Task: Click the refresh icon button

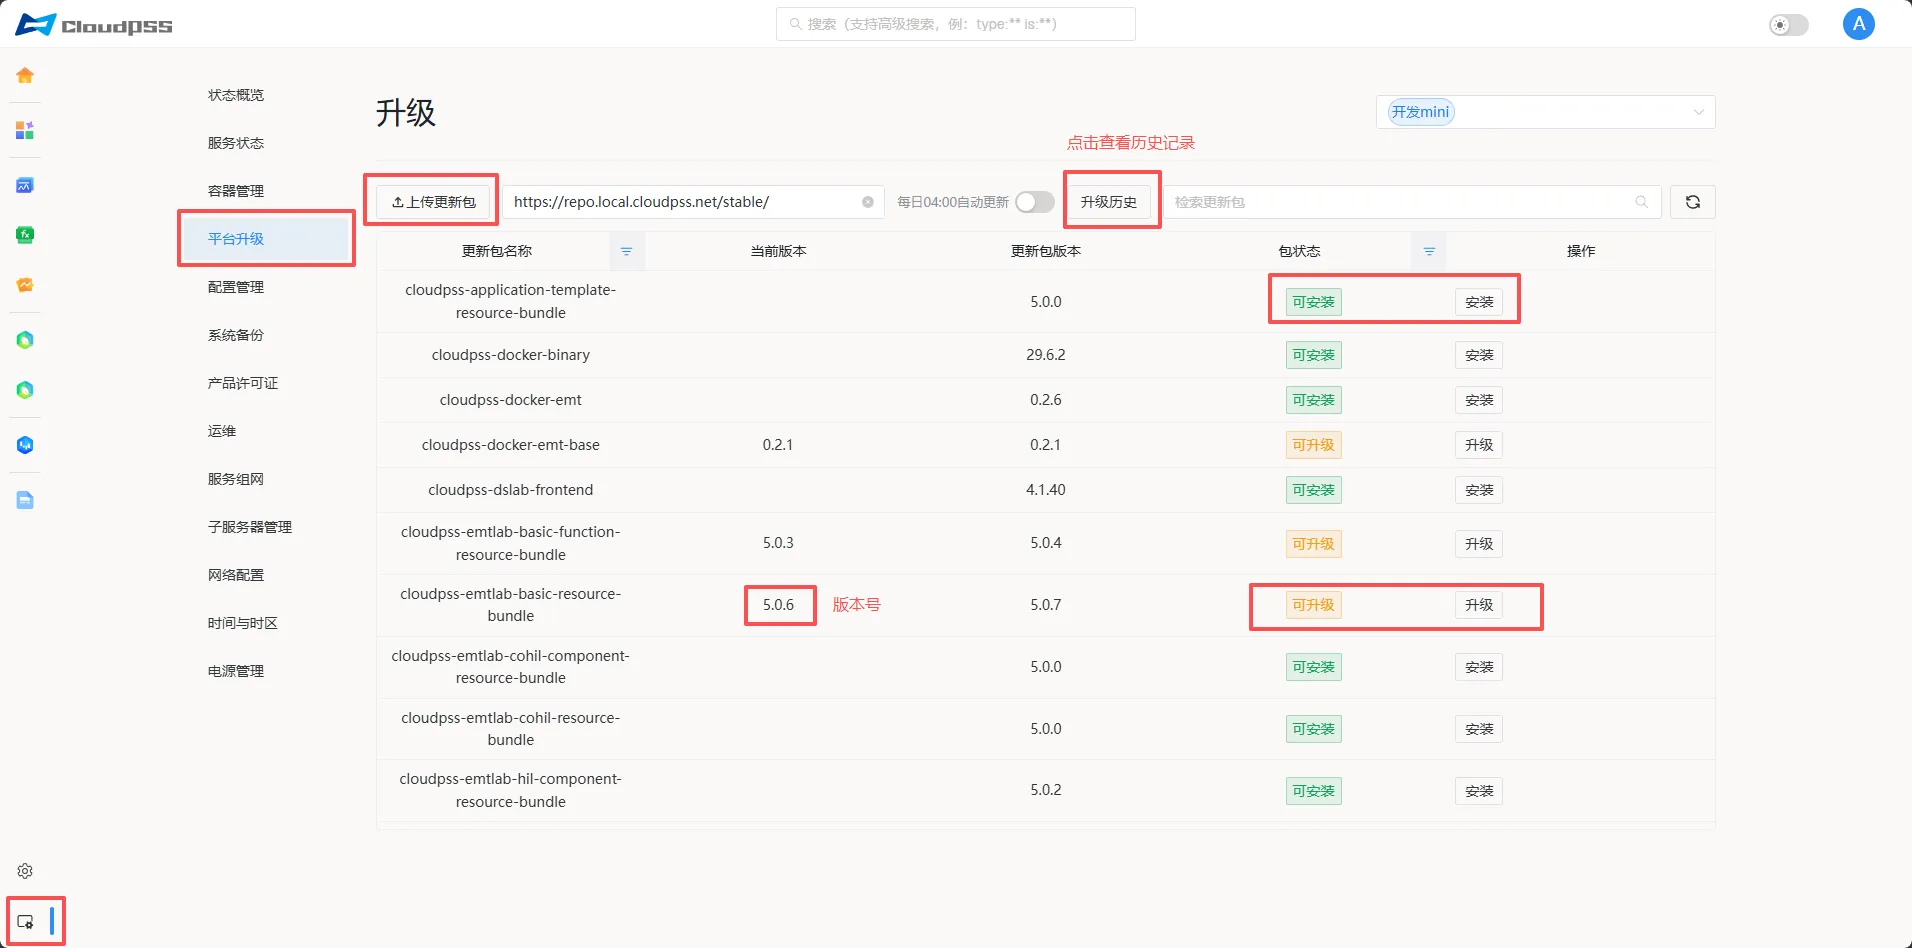Action: click(x=1693, y=202)
